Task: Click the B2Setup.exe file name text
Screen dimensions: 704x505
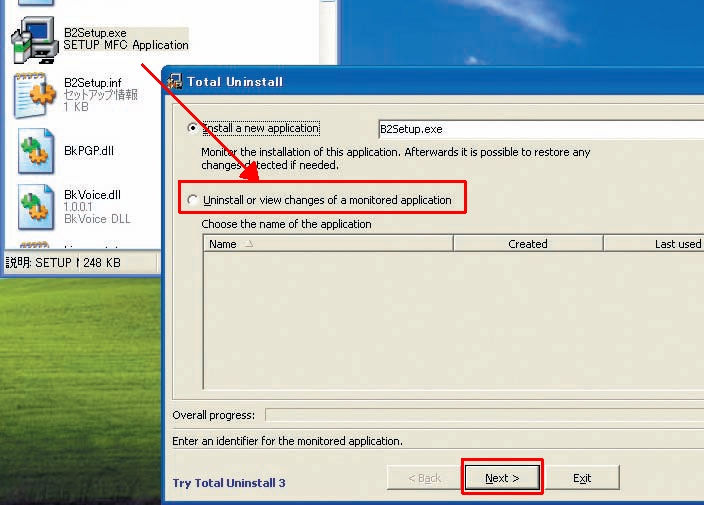Action: [x=95, y=33]
